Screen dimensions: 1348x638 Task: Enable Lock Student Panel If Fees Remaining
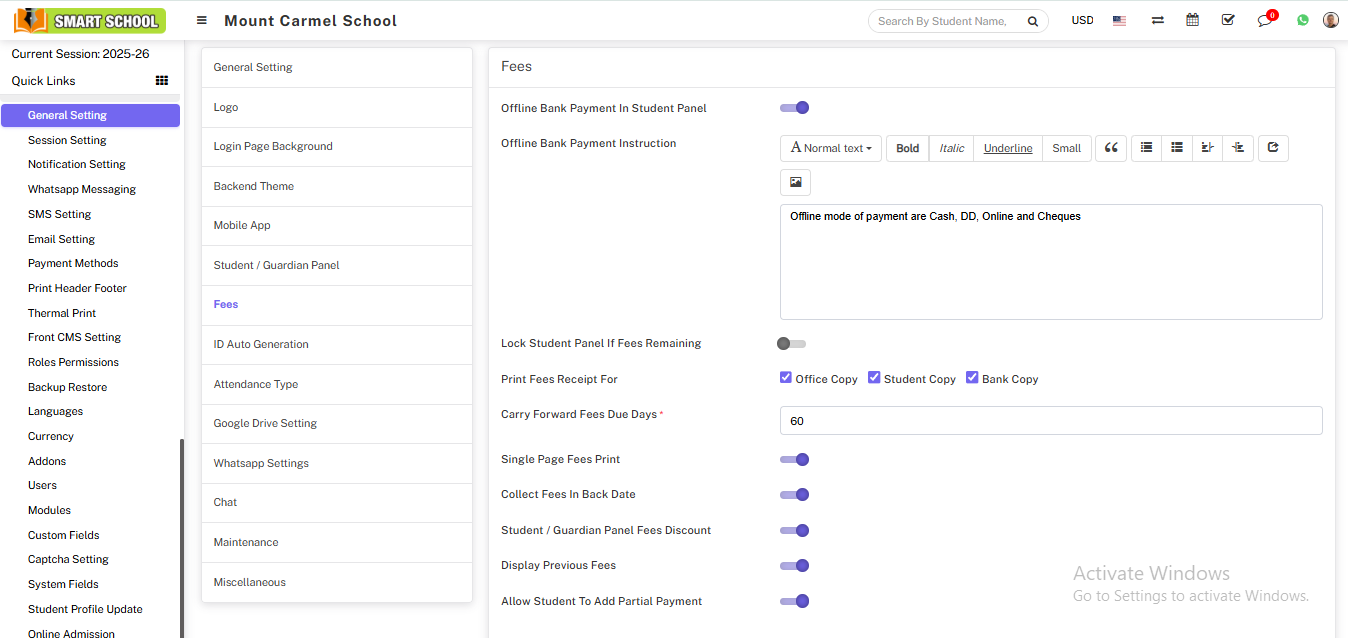click(791, 344)
